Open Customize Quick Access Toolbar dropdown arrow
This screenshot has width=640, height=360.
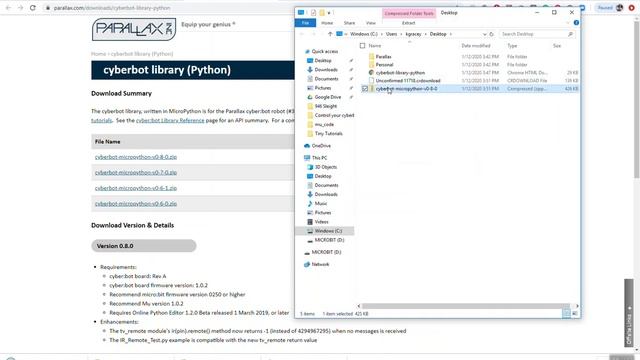tap(329, 13)
